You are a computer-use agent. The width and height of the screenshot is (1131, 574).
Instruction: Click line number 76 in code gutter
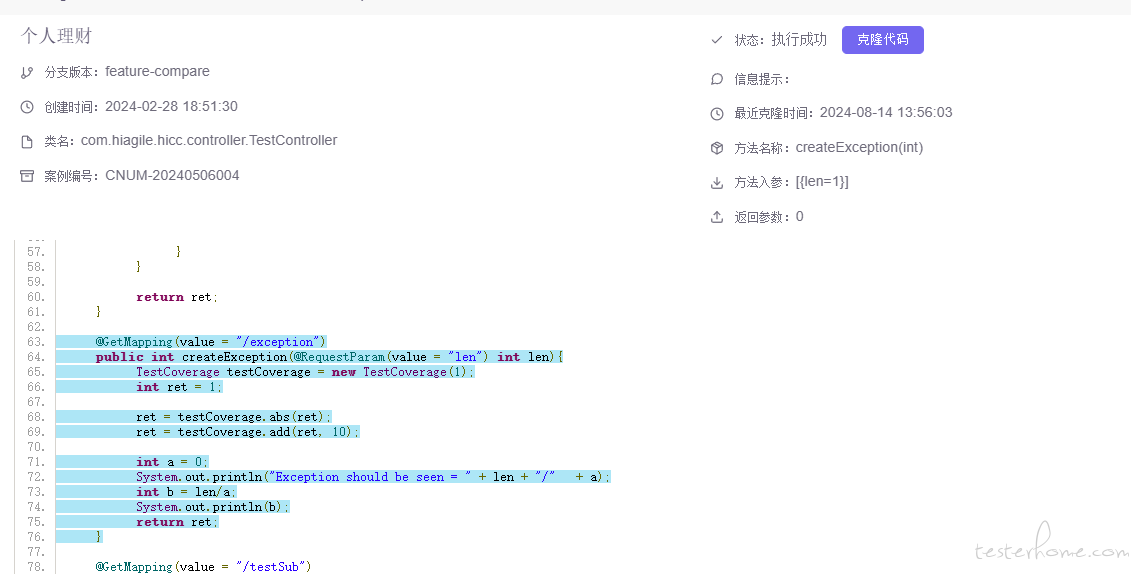point(36,537)
